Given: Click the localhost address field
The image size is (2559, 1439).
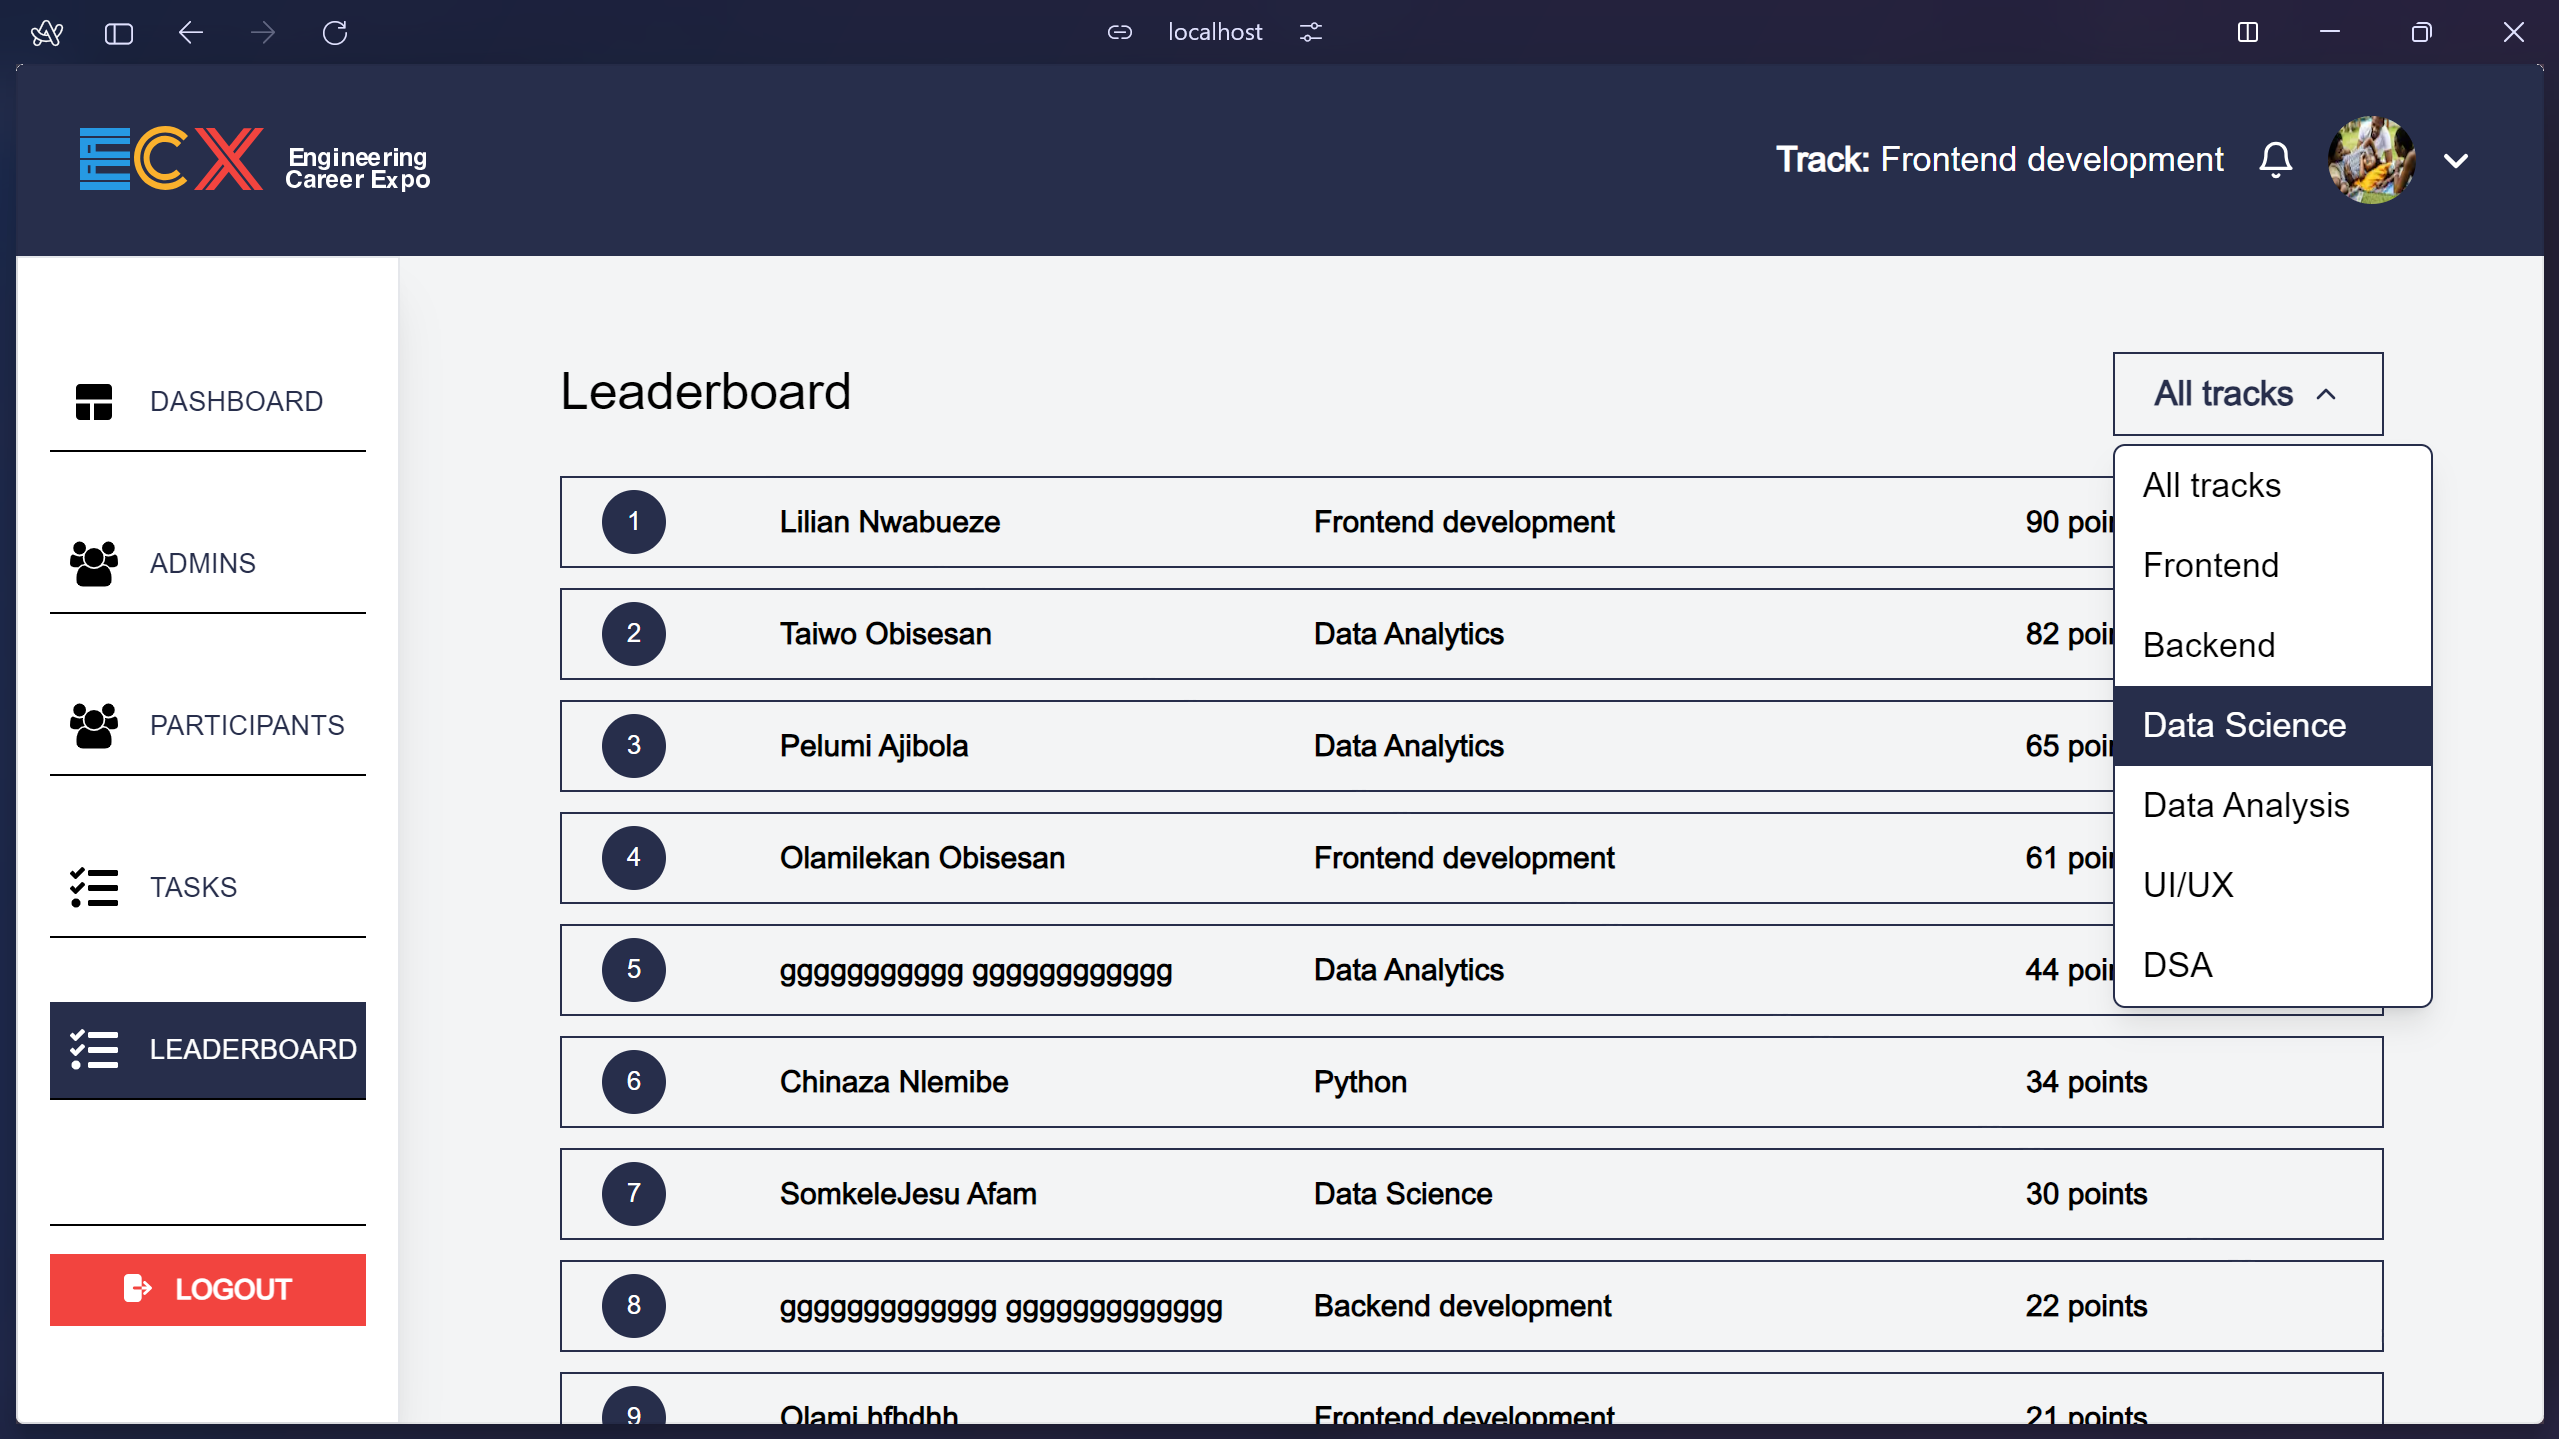Looking at the screenshot, I should [1215, 33].
